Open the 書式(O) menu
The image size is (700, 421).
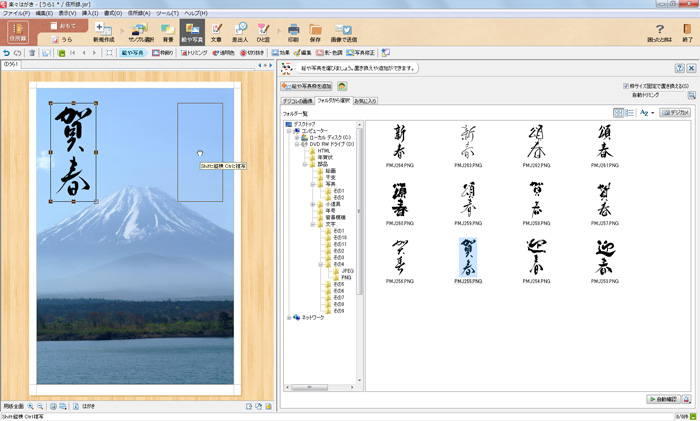(113, 13)
